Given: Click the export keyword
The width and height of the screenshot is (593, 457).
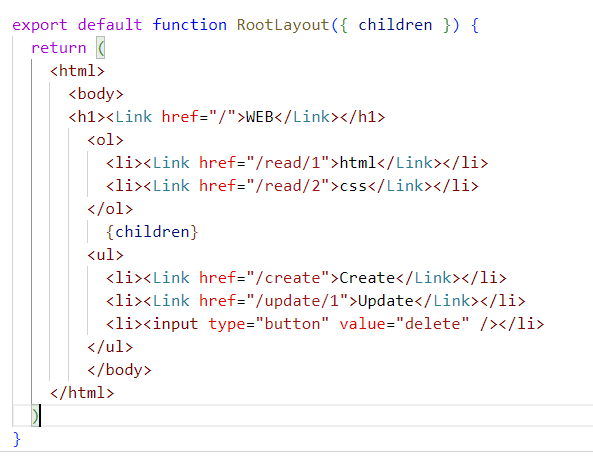Looking at the screenshot, I should pyautogui.click(x=40, y=25).
